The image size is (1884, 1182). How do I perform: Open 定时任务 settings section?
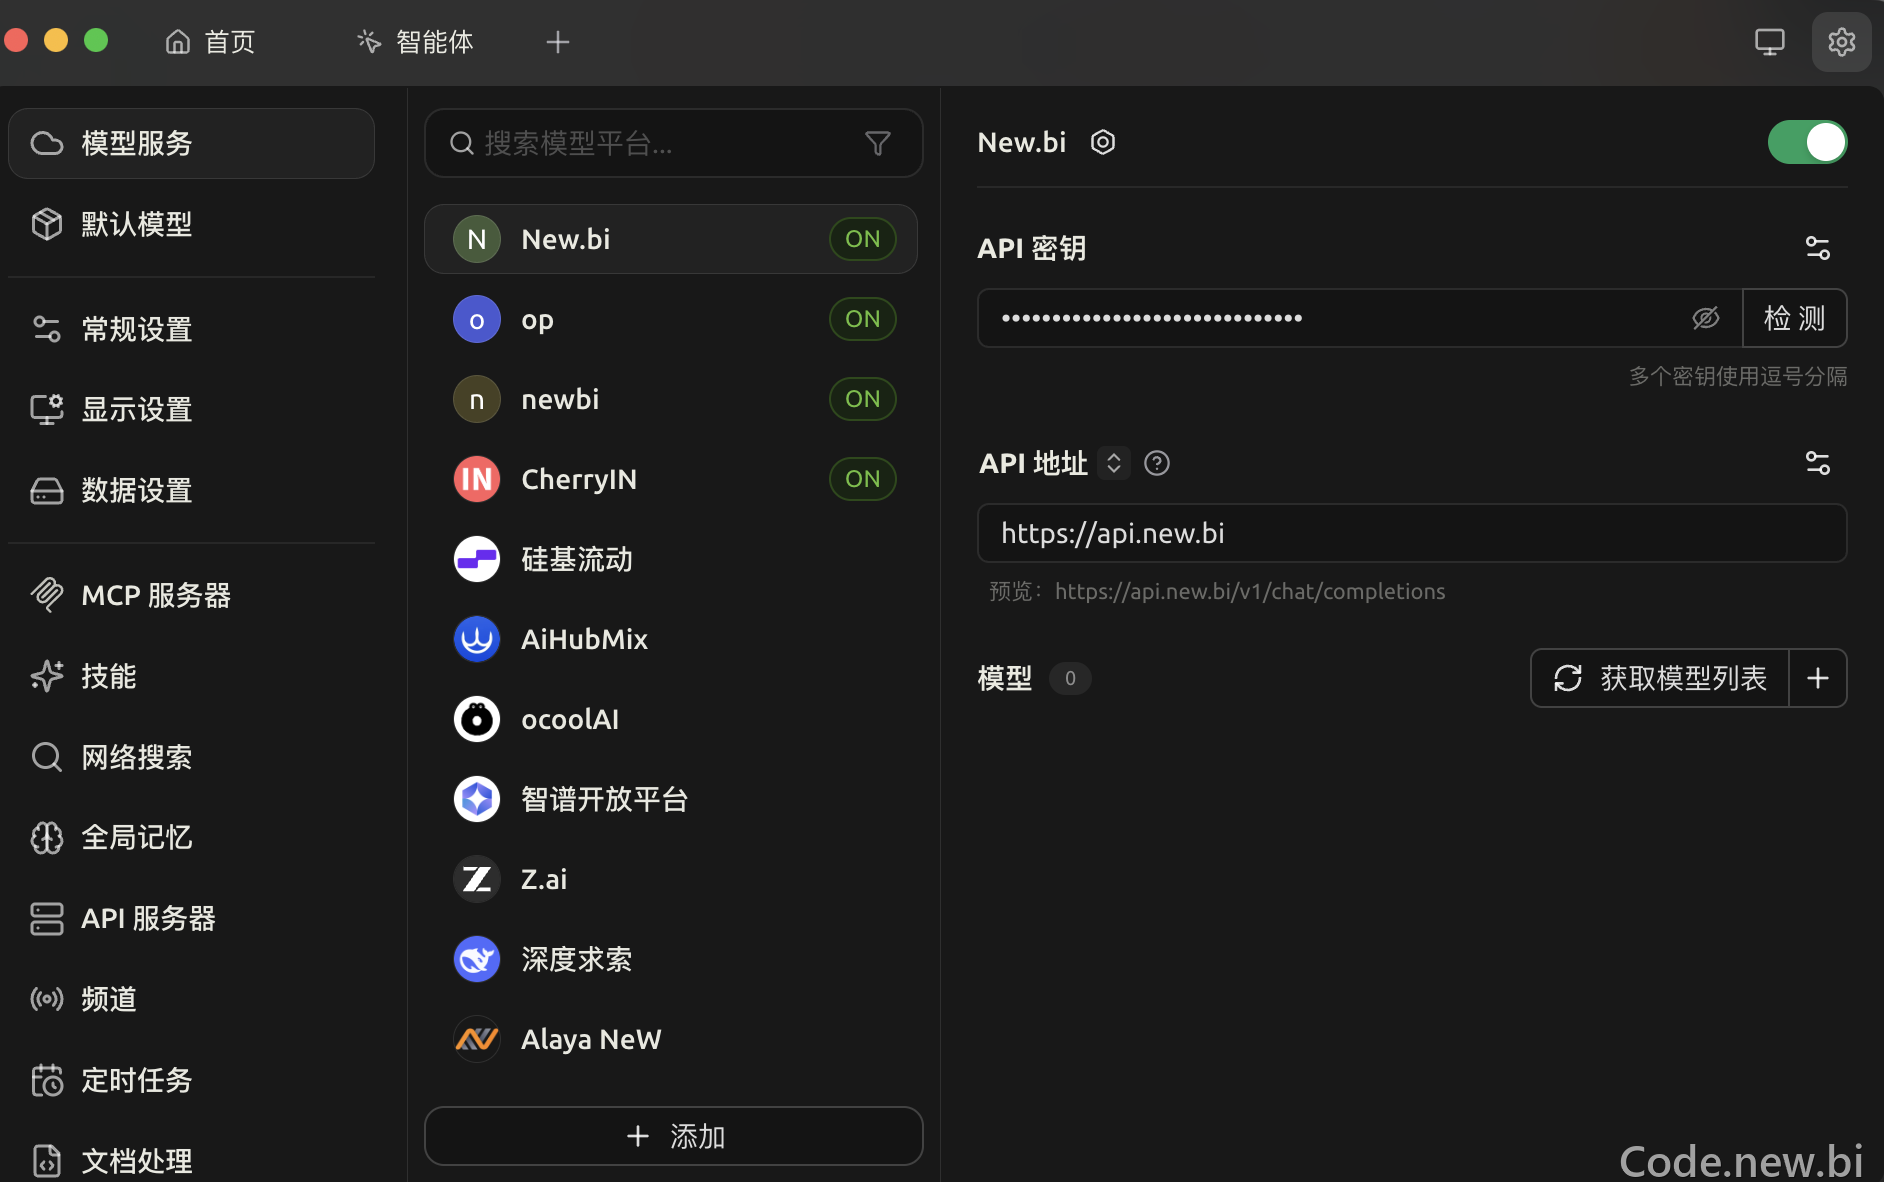point(191,1080)
